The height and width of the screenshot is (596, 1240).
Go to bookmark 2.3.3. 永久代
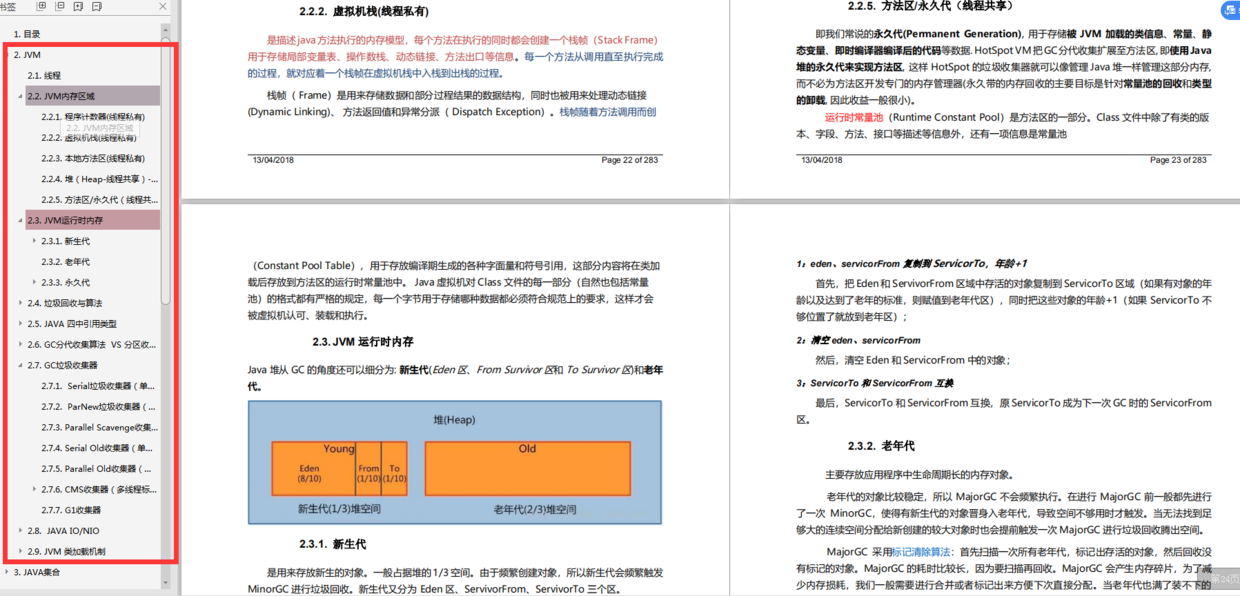(x=65, y=282)
